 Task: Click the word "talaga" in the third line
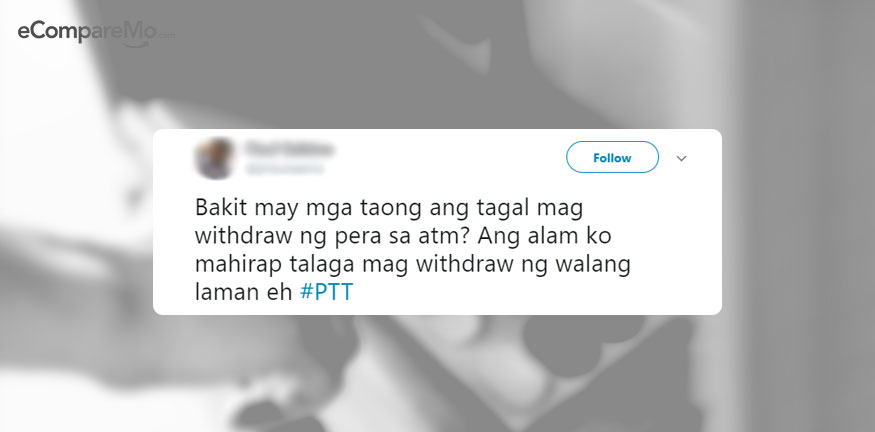pyautogui.click(x=321, y=265)
